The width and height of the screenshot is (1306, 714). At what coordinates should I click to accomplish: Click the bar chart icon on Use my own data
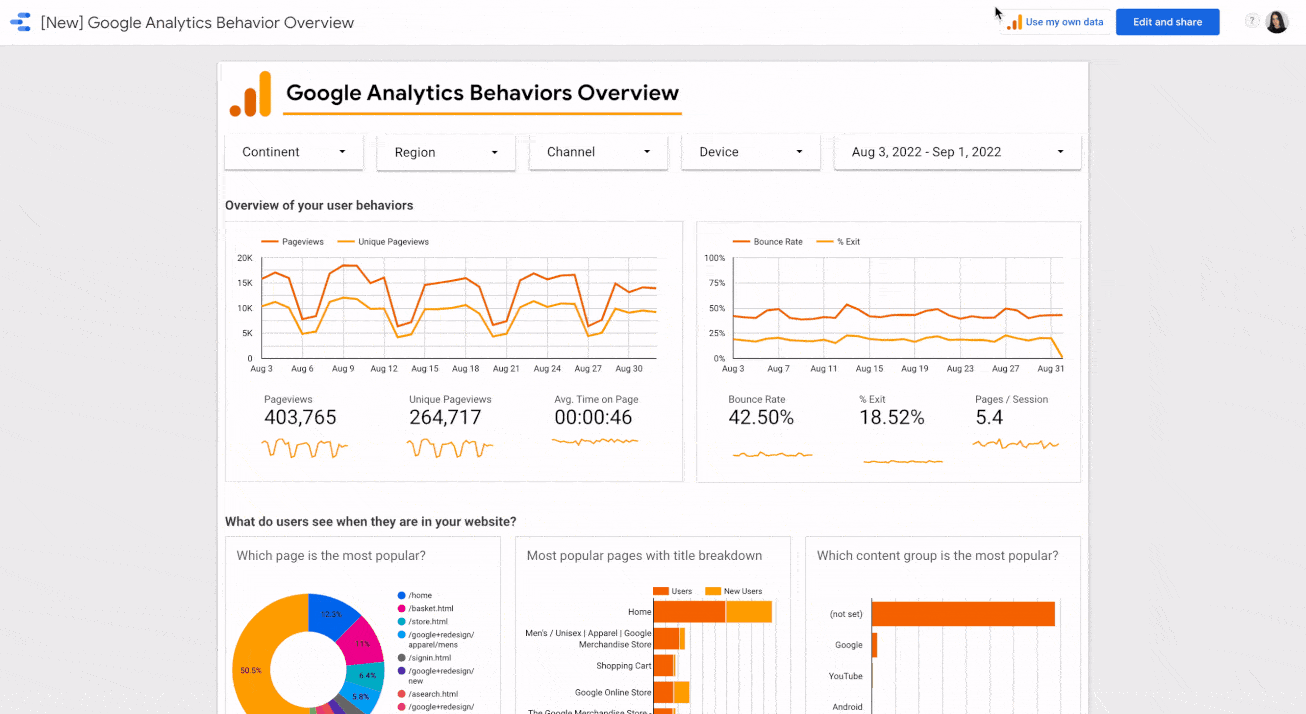coord(1013,21)
